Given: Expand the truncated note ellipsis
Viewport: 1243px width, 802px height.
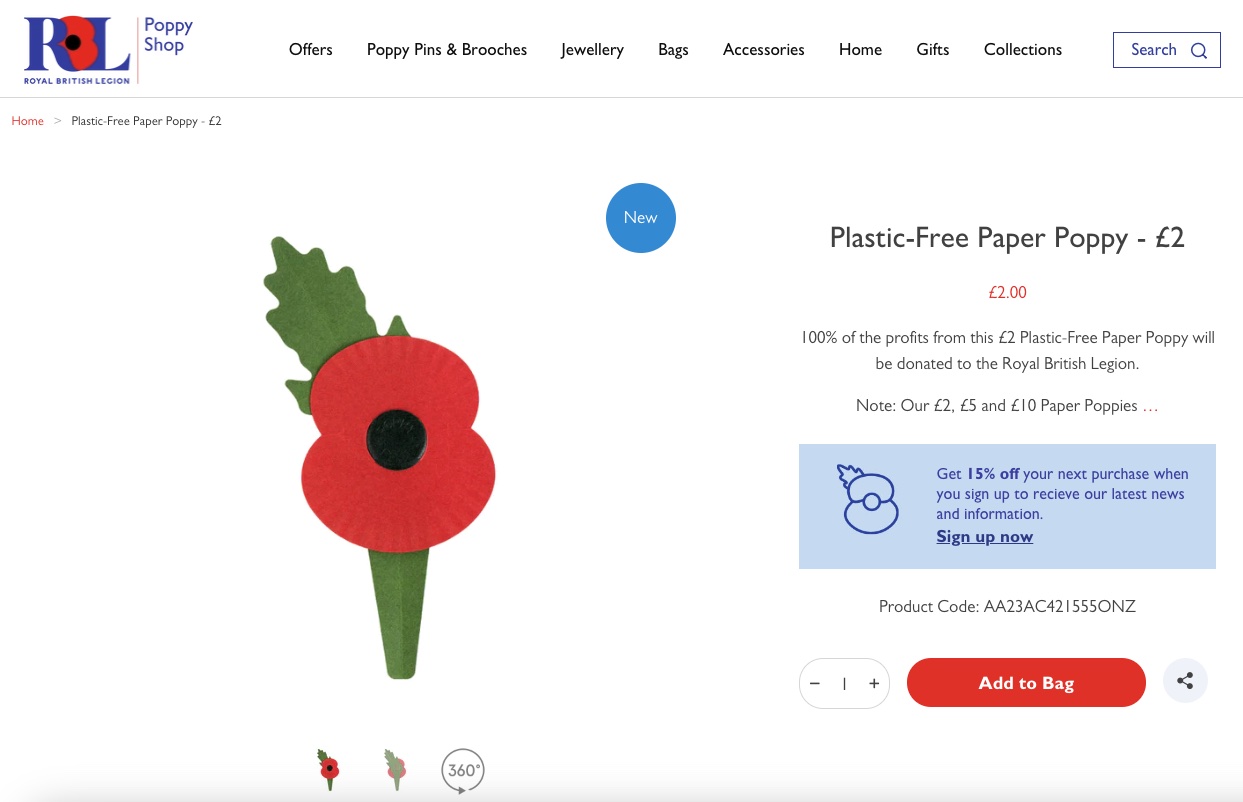Looking at the screenshot, I should (1150, 406).
